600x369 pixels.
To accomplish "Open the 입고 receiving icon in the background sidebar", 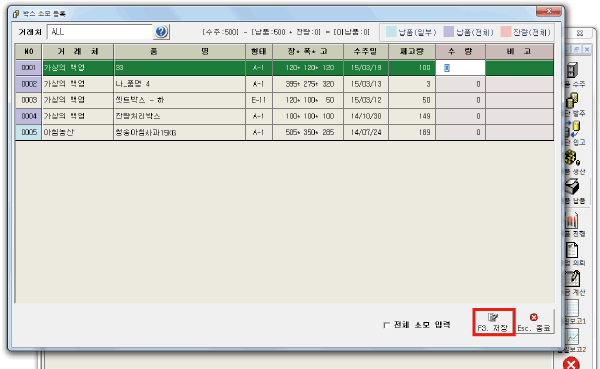I will pyautogui.click(x=572, y=129).
